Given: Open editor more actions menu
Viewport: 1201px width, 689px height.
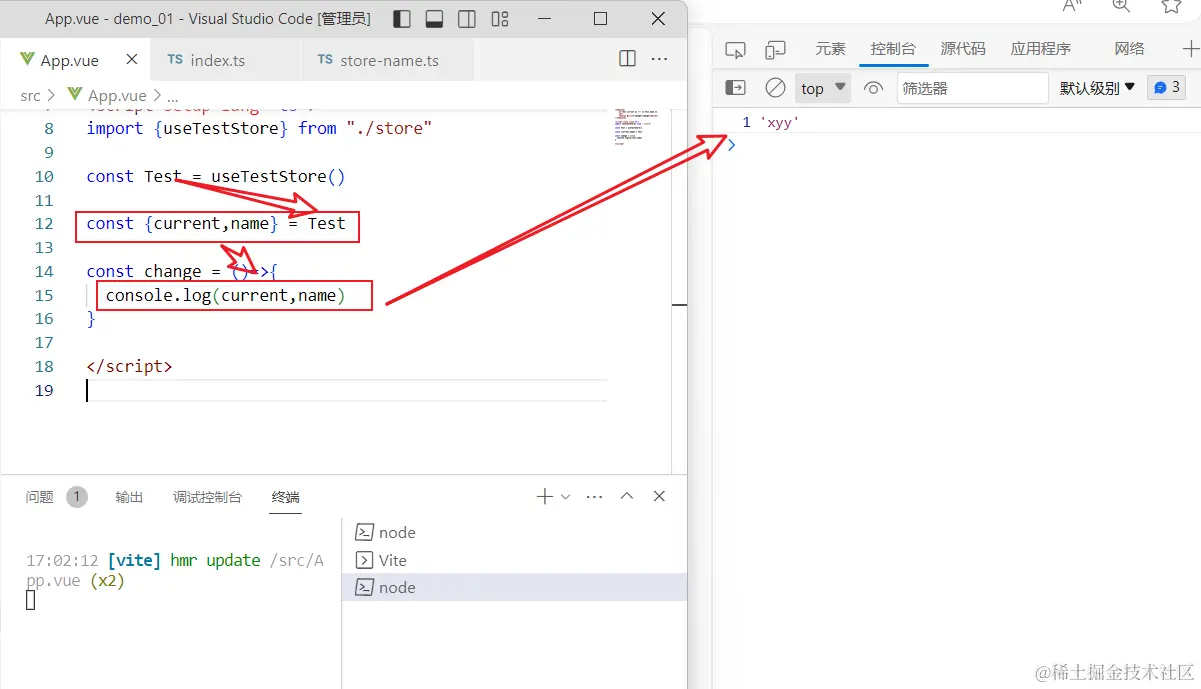Looking at the screenshot, I should click(660, 59).
